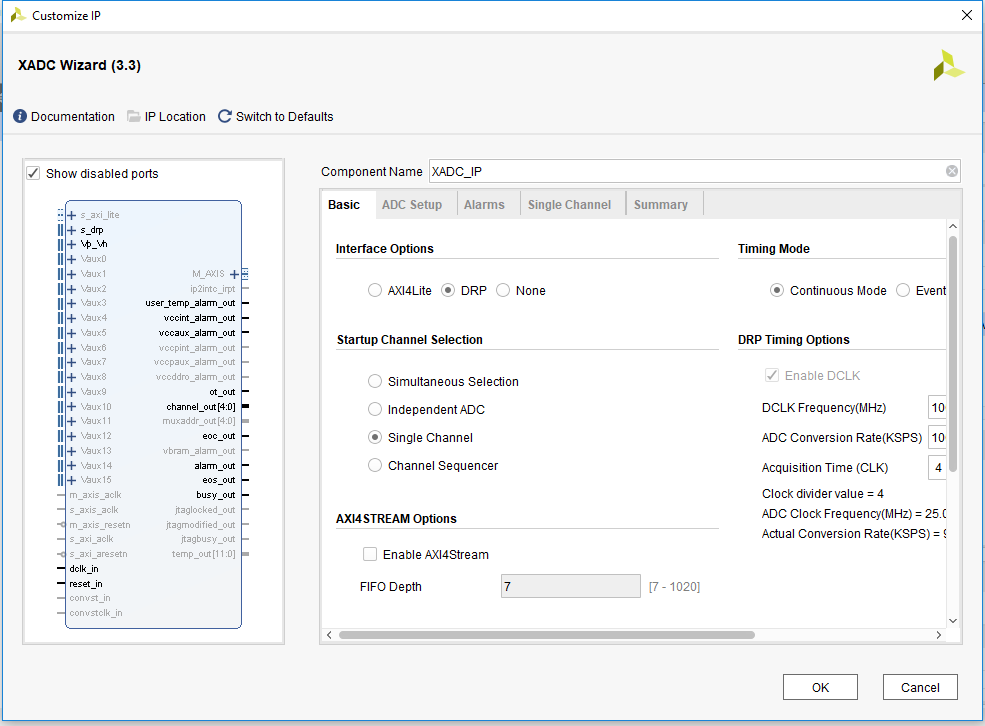Toggle Enable DCLK checkbox

[772, 375]
